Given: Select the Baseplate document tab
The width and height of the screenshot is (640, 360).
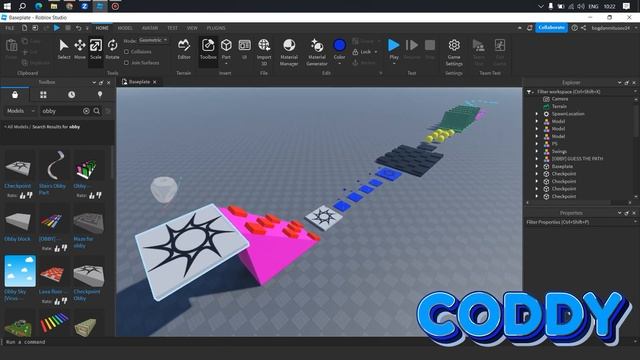Looking at the screenshot, I should click(x=139, y=82).
